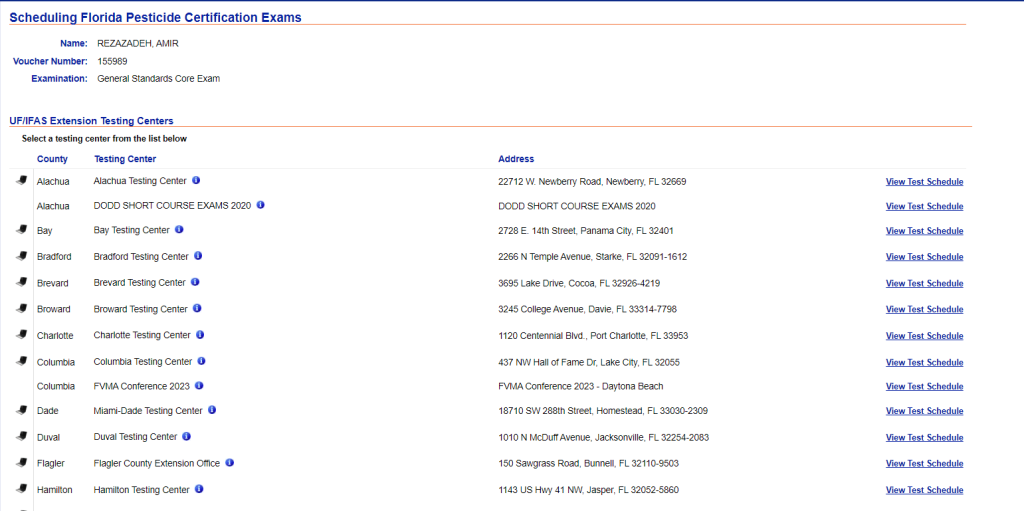Open Brevard Testing Center info icon
1024x511 pixels.
coord(195,282)
